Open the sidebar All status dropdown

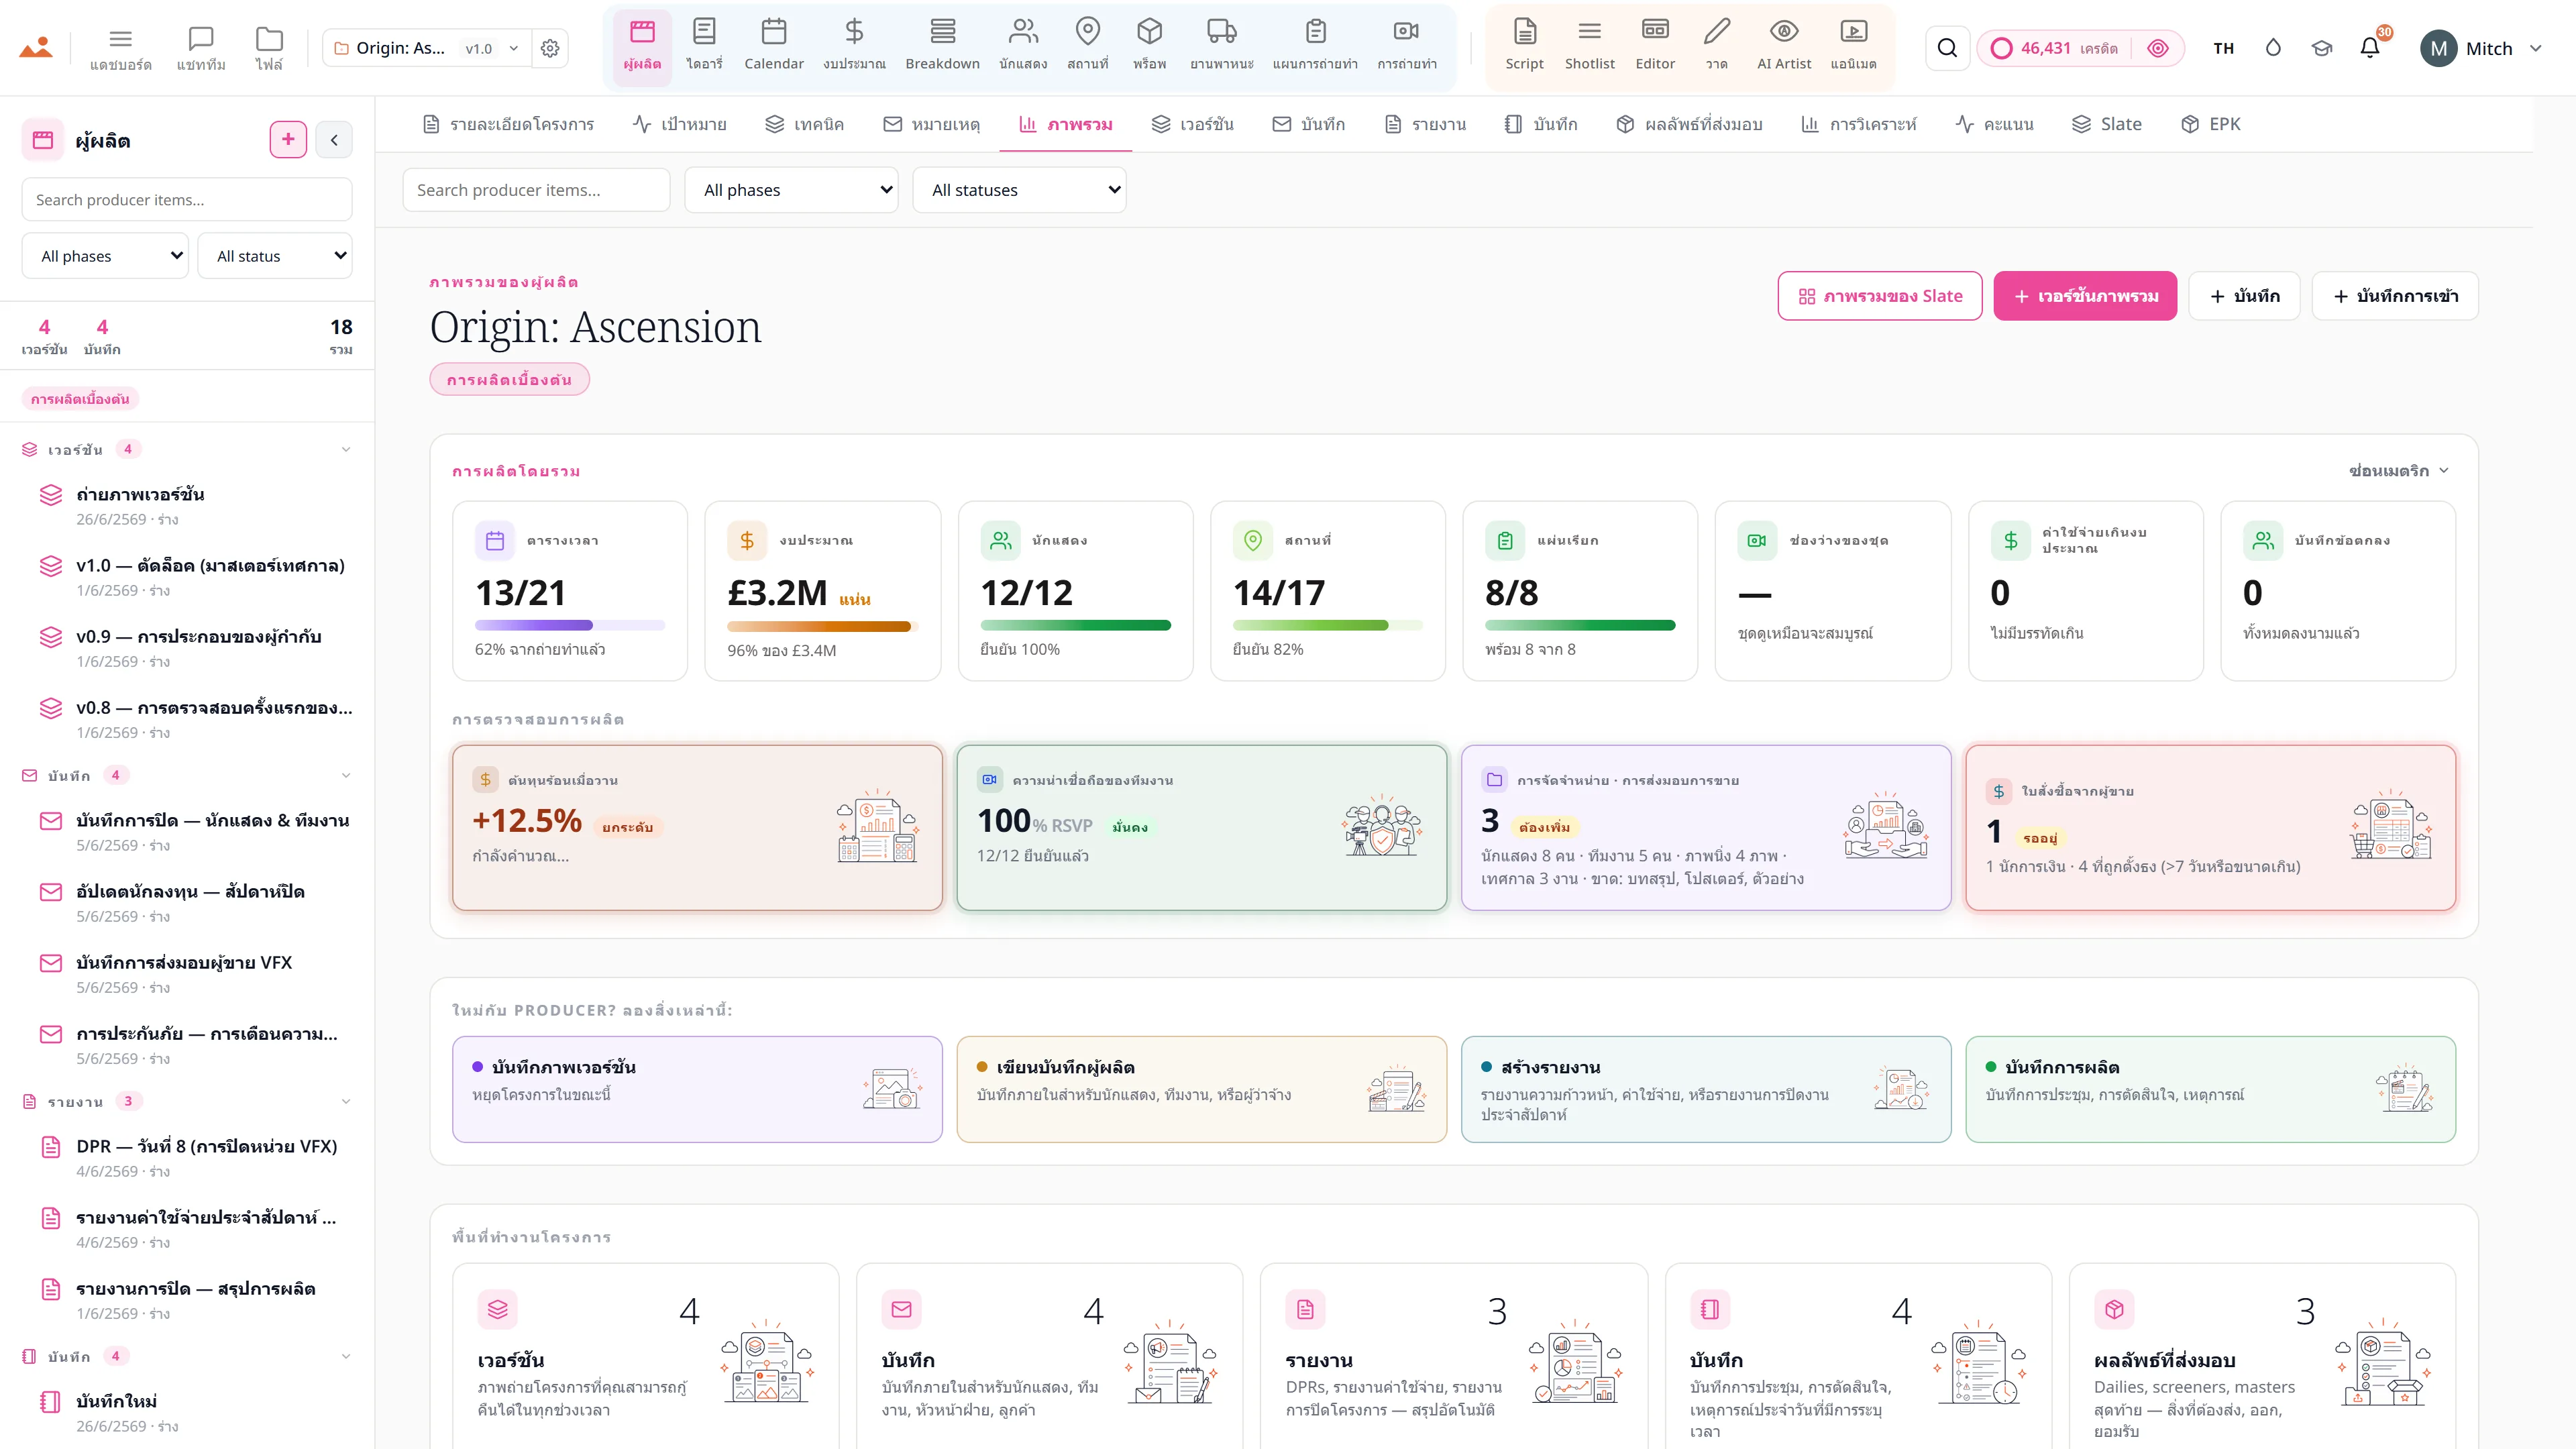[274, 256]
